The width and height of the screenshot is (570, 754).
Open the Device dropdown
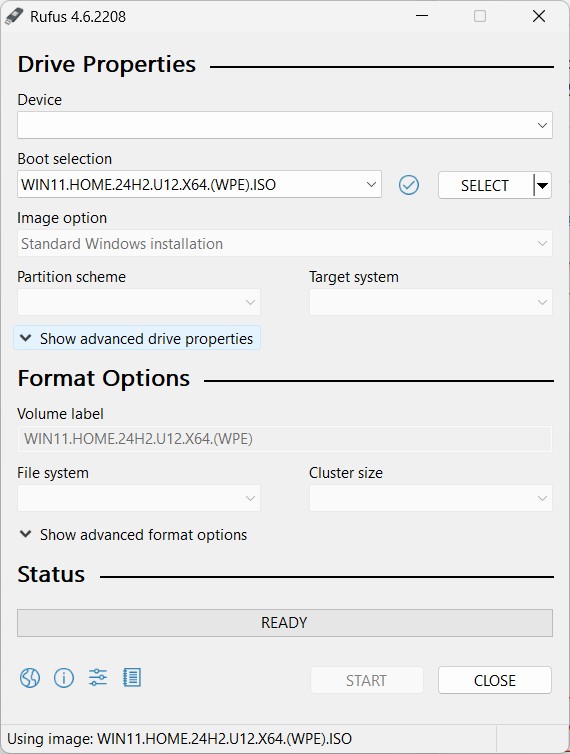coord(285,125)
